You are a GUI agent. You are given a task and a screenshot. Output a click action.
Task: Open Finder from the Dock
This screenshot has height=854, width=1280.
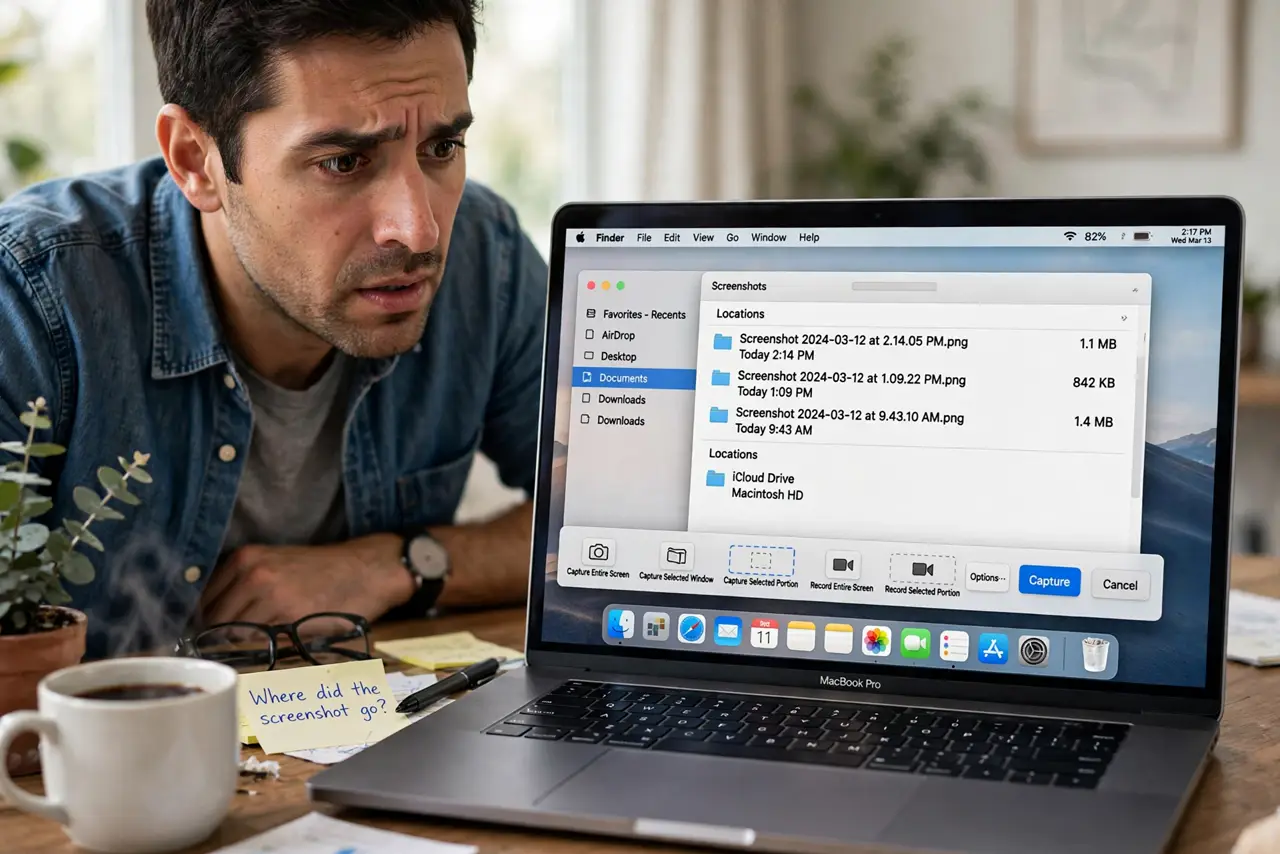pos(621,625)
